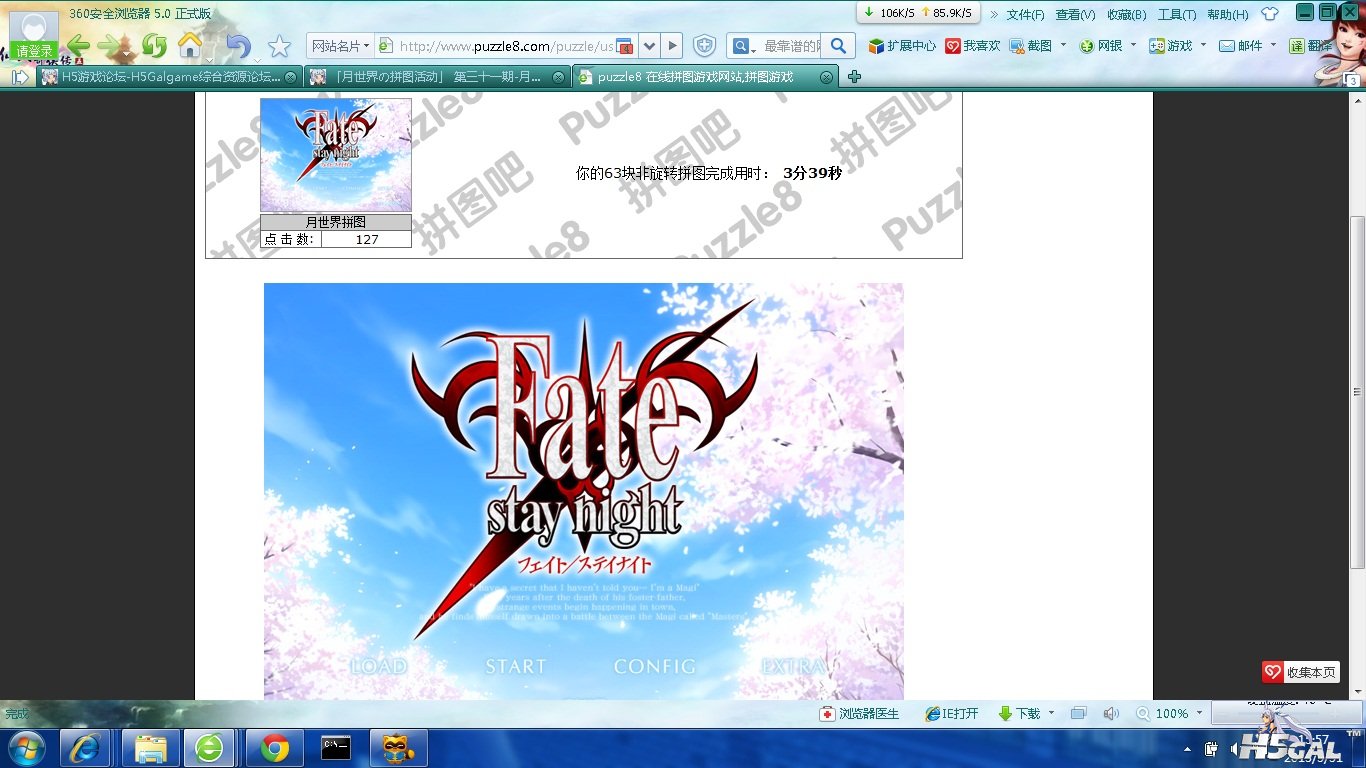Mute page sound via status bar speaker

1110,714
